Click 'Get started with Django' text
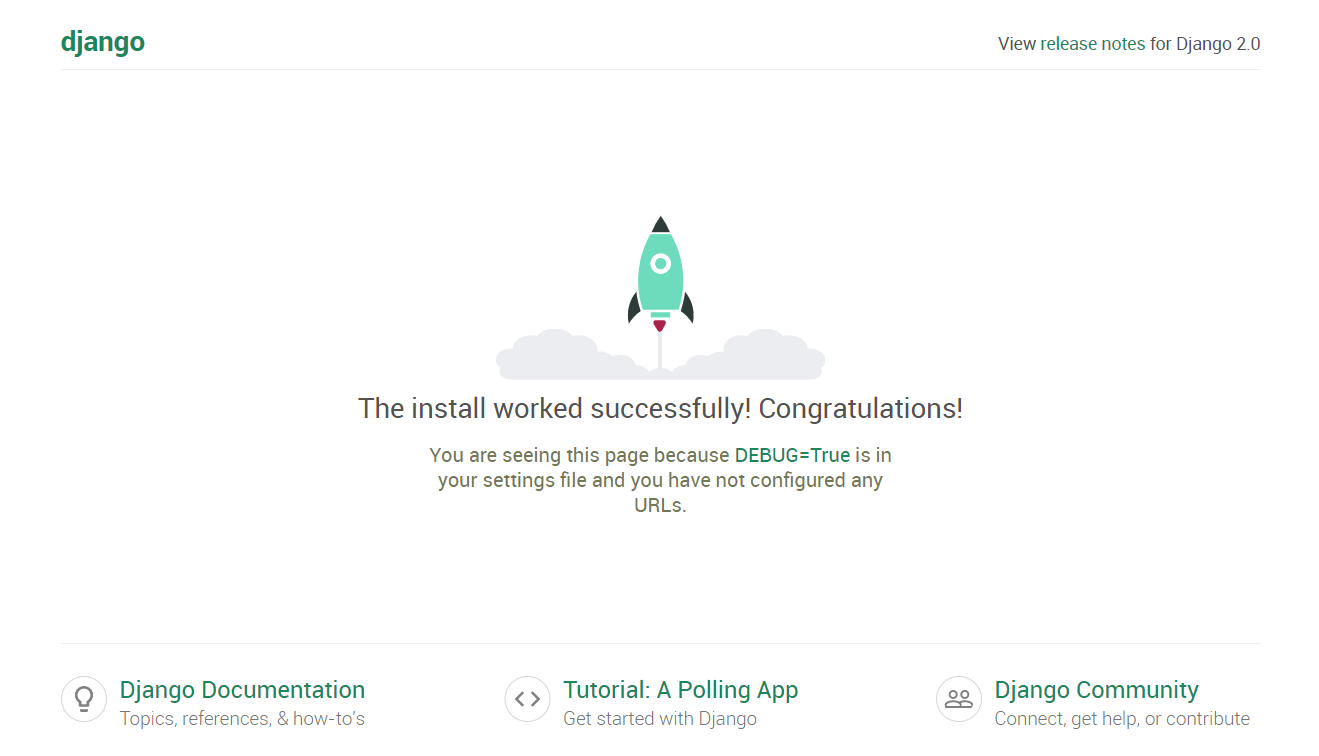The image size is (1319, 756). point(660,719)
